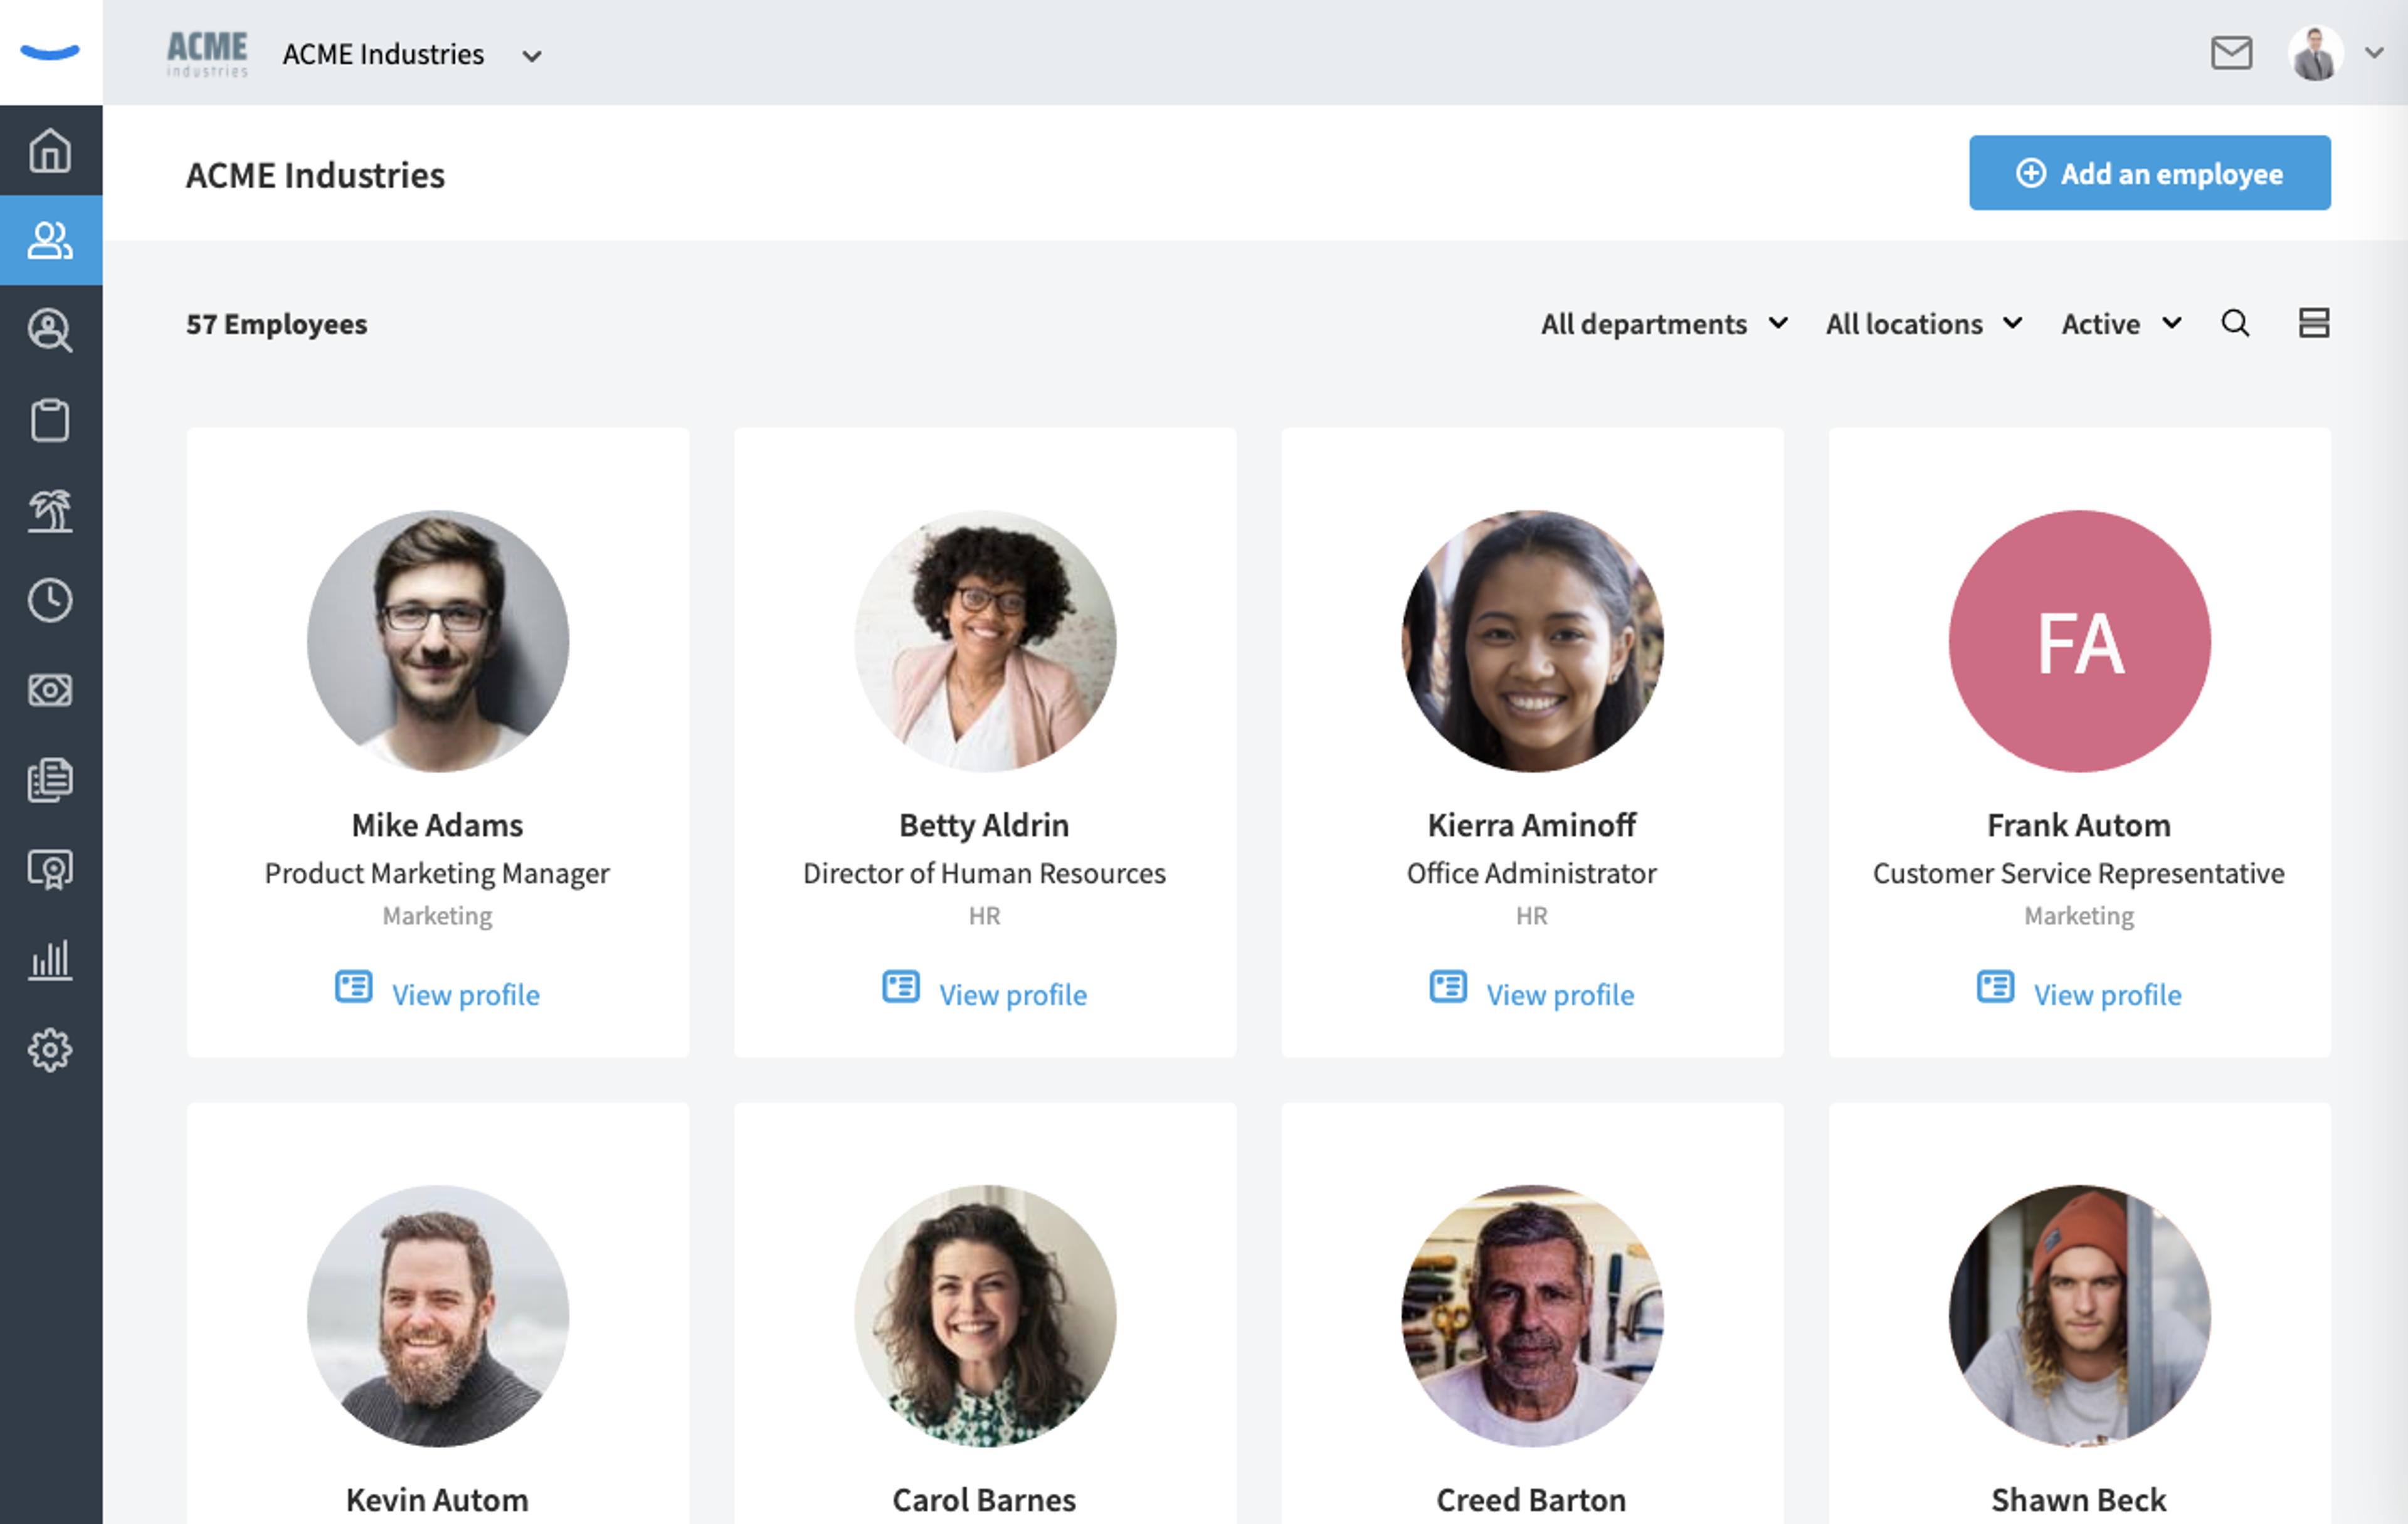Click the HR department label under Betty Aldrin

[x=985, y=916]
